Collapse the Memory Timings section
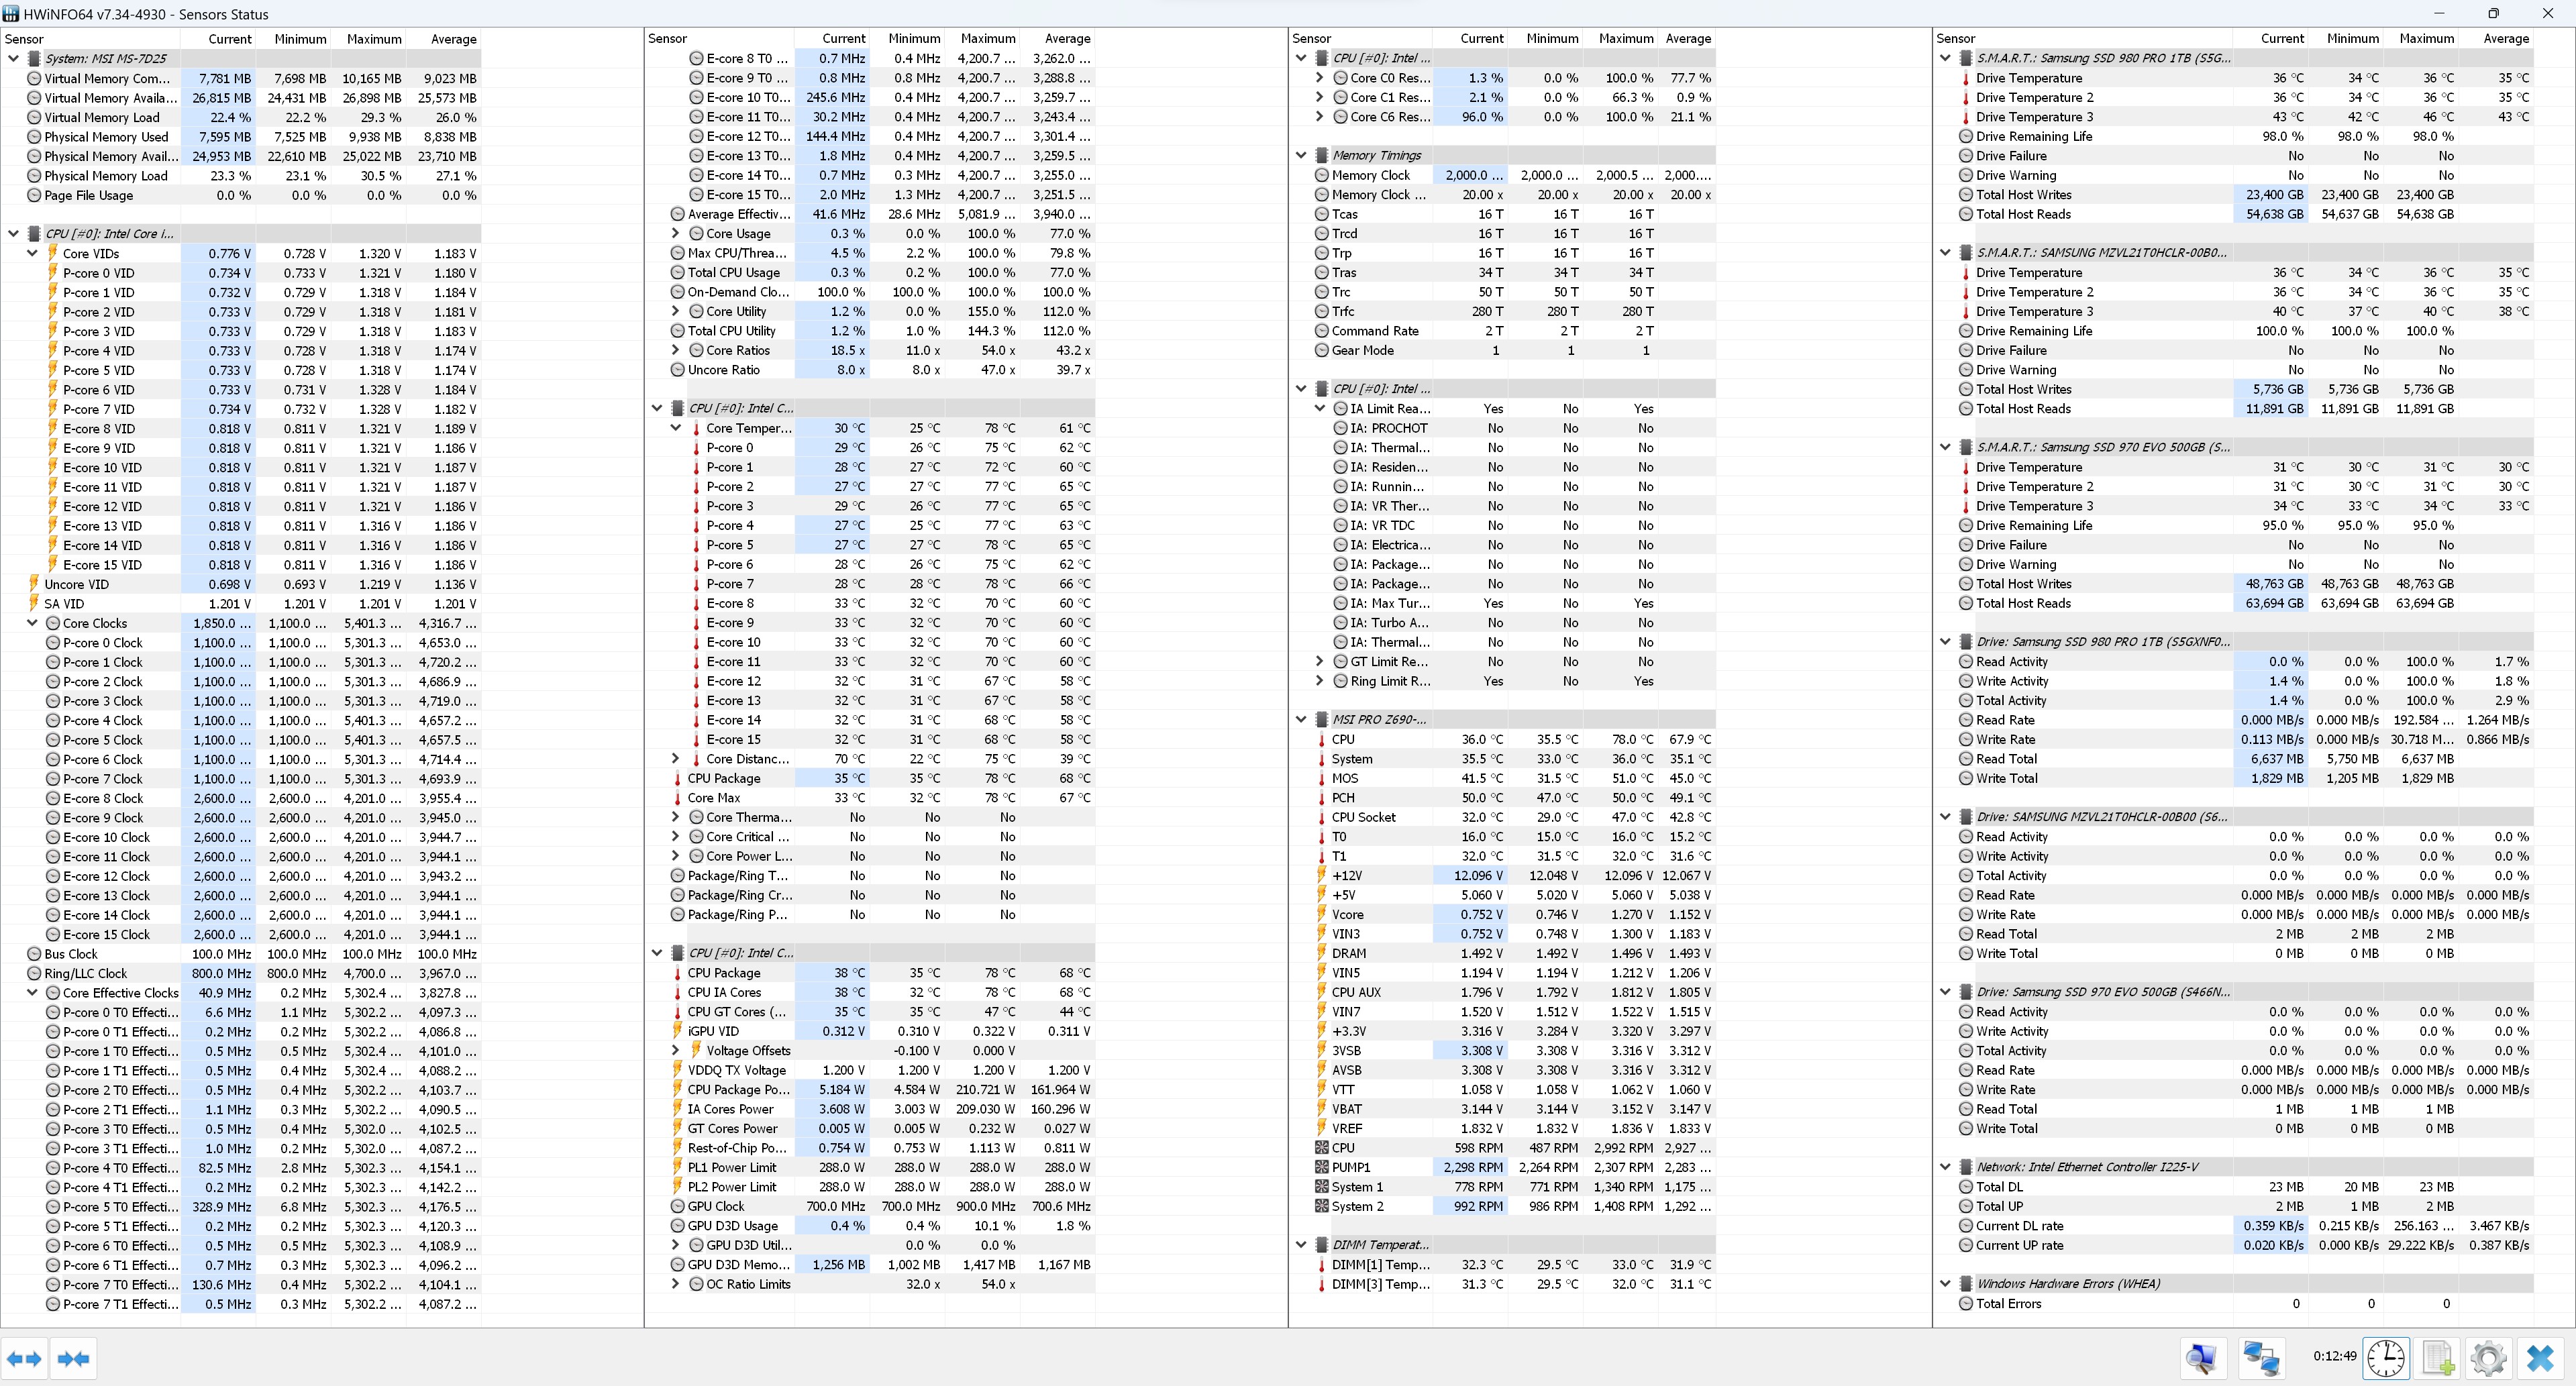The image size is (2576, 1386). point(1301,155)
